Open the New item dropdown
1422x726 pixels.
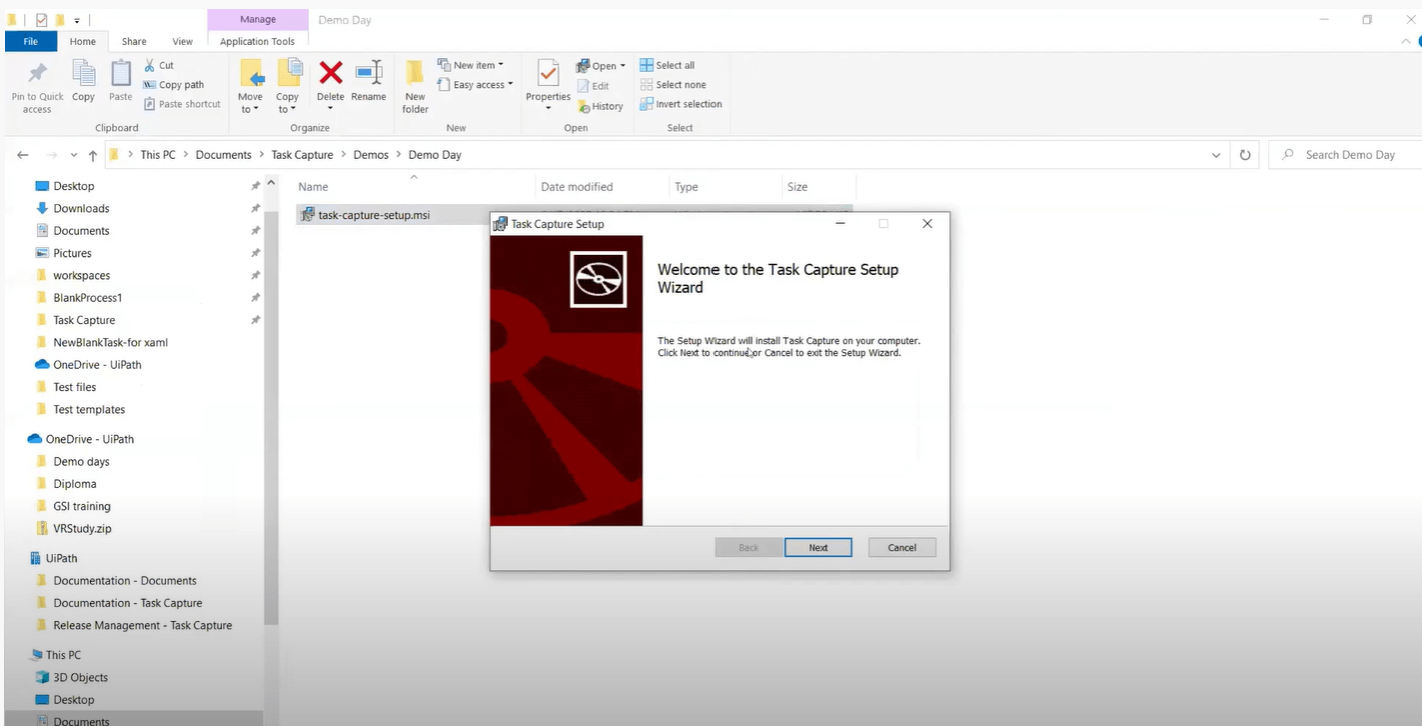(470, 65)
